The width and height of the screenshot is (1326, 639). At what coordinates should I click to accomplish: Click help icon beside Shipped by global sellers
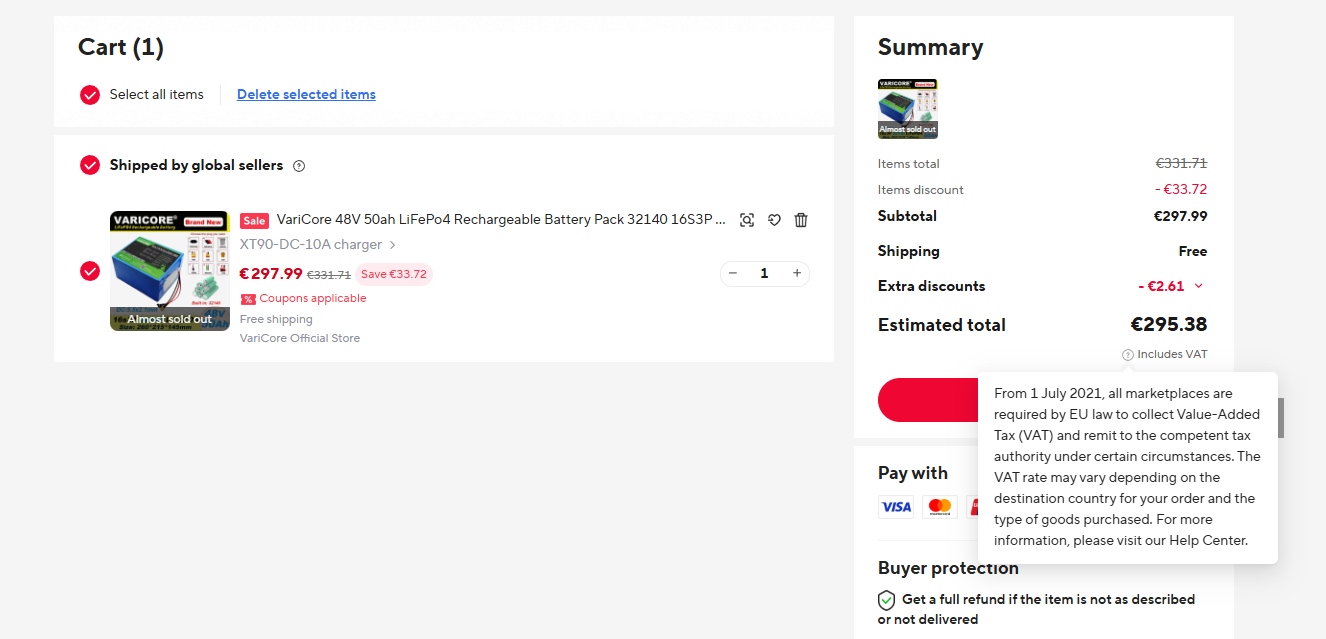pos(299,166)
